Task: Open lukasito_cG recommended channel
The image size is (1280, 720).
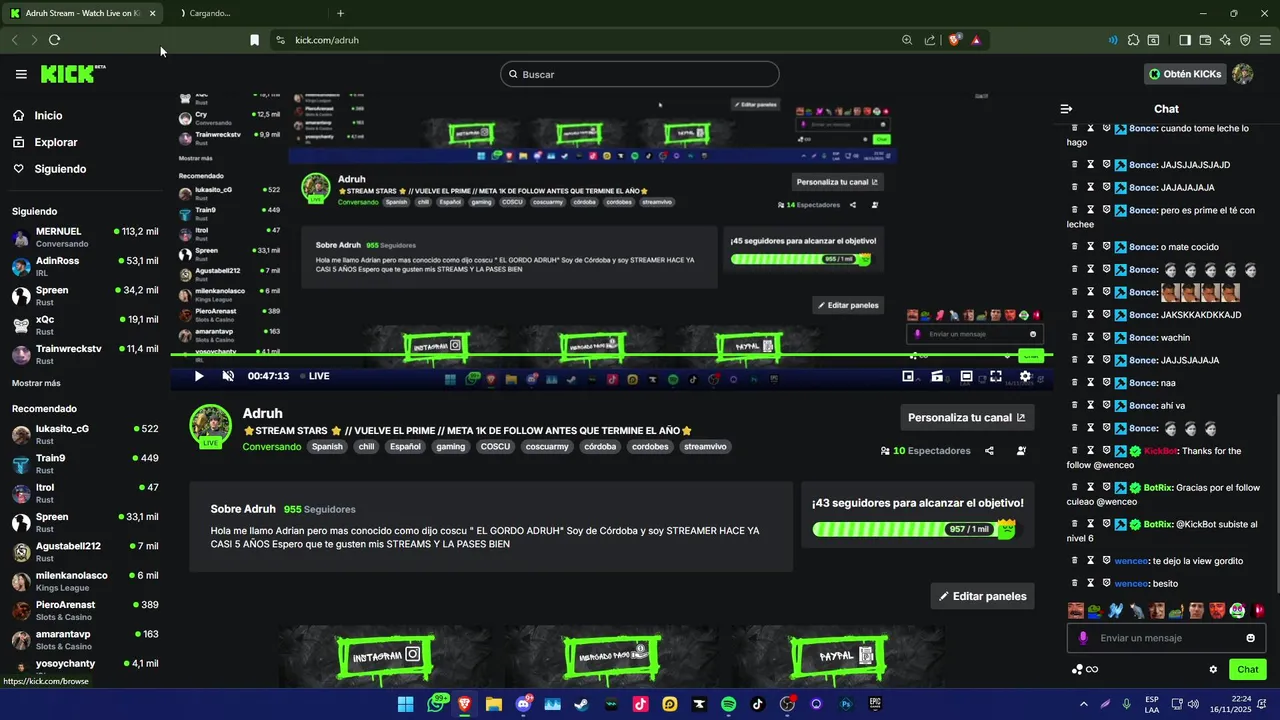Action: click(x=85, y=435)
